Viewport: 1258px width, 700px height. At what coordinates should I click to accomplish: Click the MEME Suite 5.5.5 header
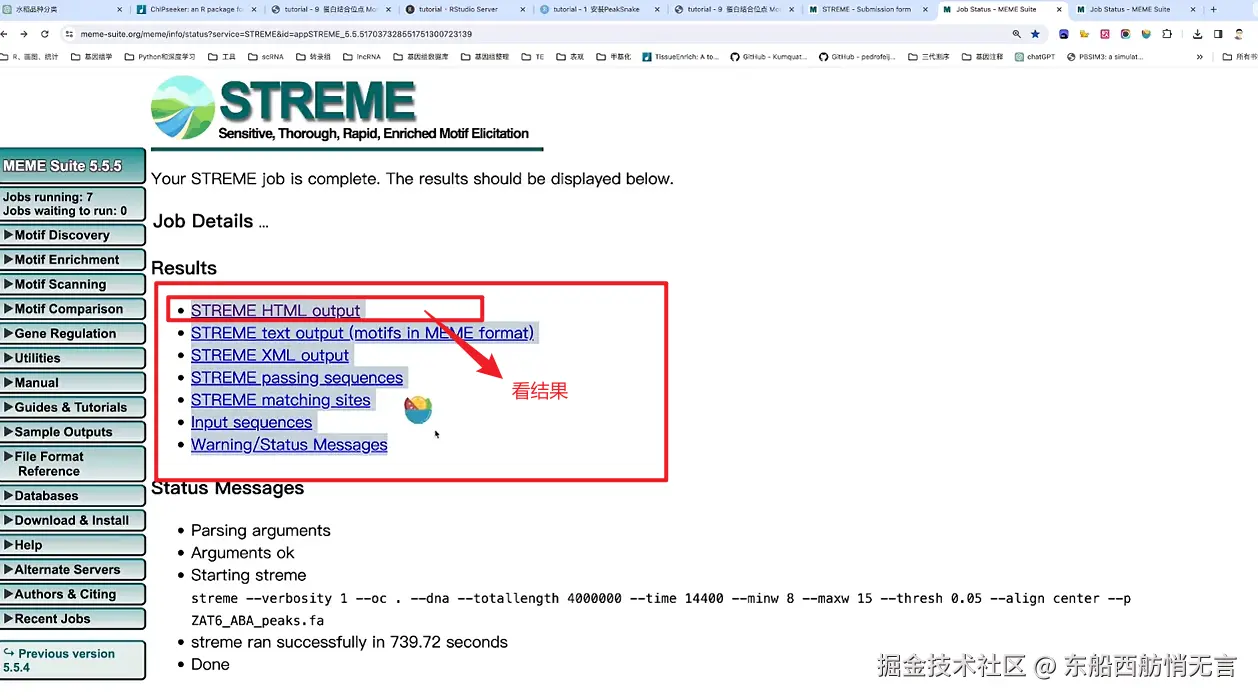tap(72, 166)
